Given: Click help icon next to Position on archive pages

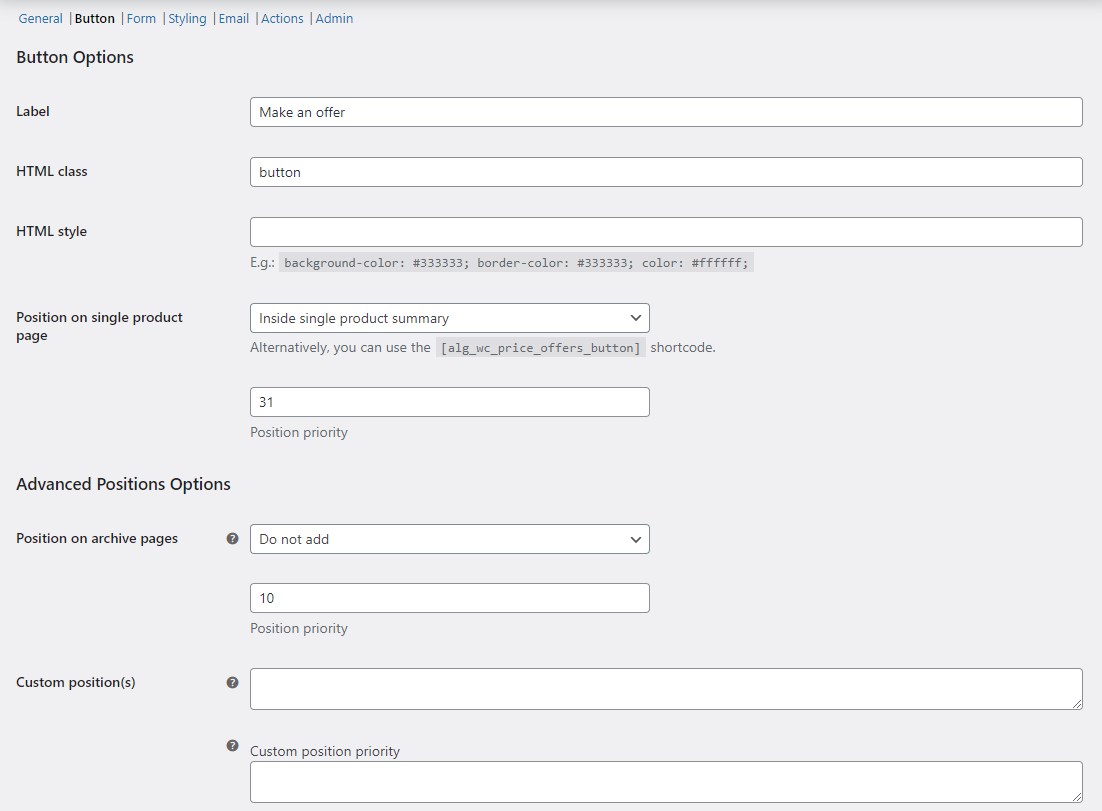Looking at the screenshot, I should pos(232,538).
